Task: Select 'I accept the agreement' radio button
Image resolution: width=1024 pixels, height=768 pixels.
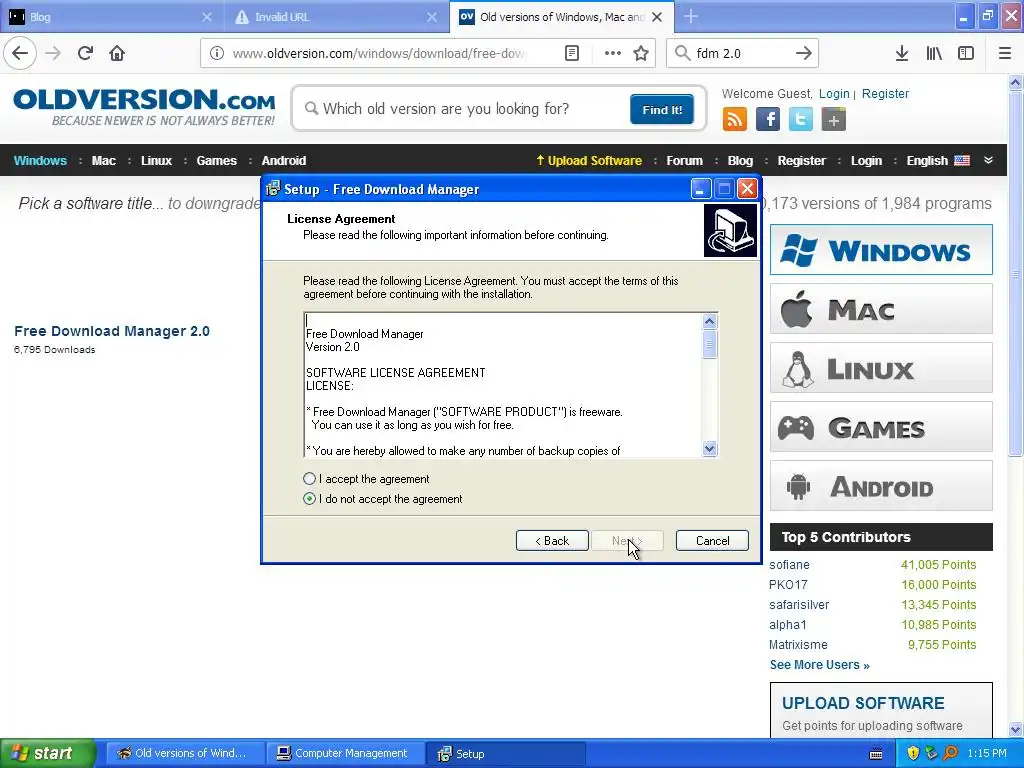Action: tap(310, 479)
